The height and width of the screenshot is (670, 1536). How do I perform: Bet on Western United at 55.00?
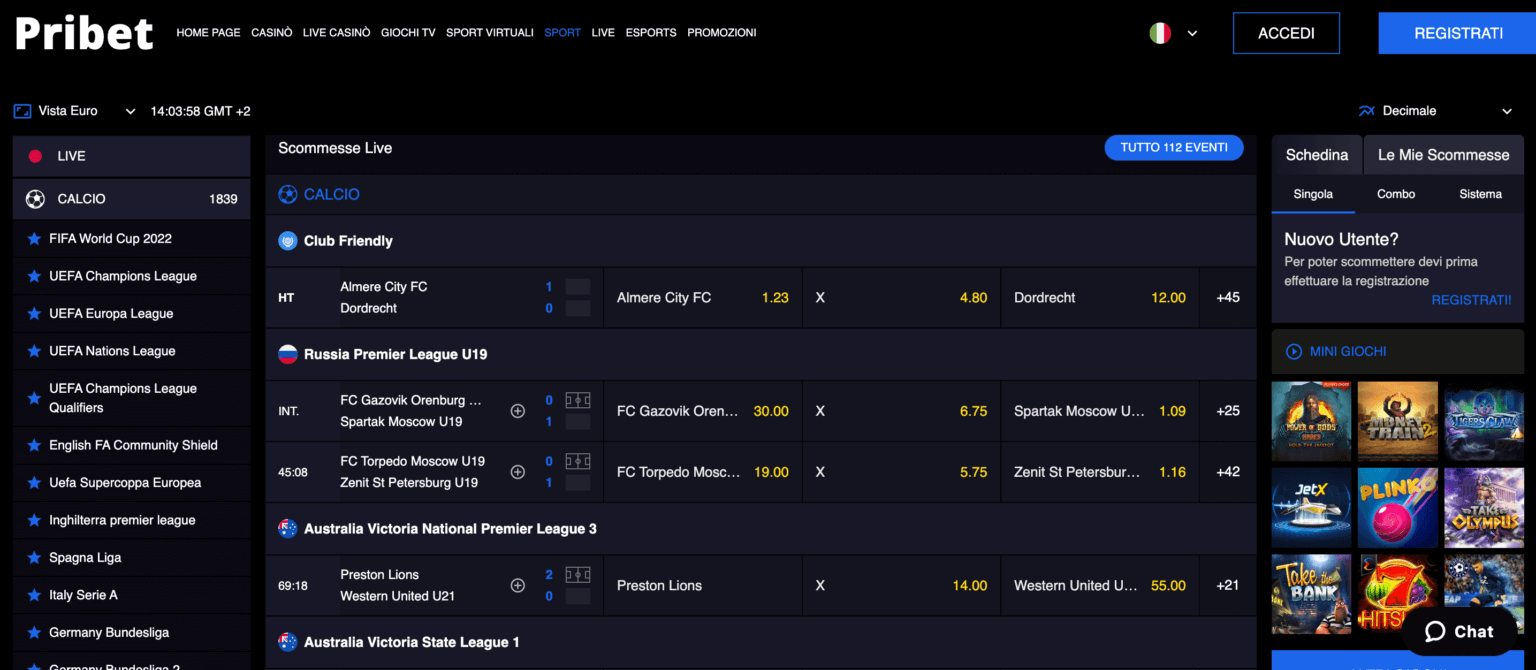(1100, 586)
